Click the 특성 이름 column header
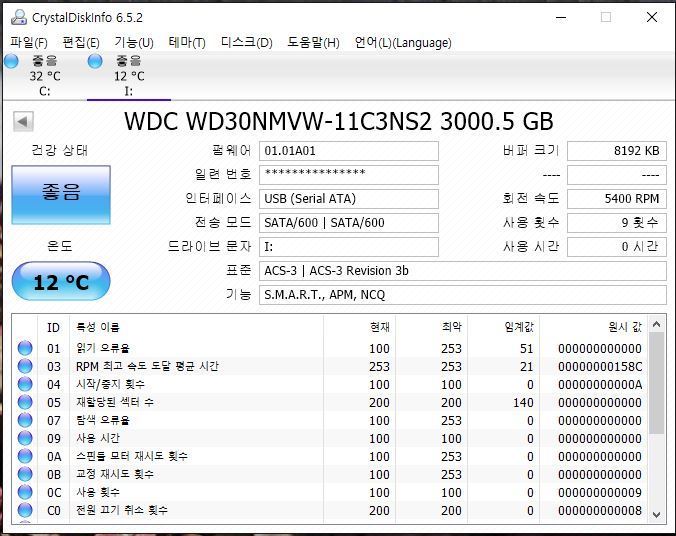676x536 pixels. coord(196,327)
